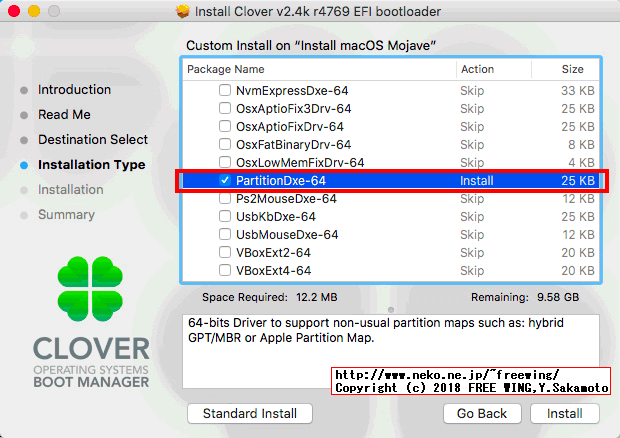Select the Installation Type step
The width and height of the screenshot is (620, 438).
pyautogui.click(x=92, y=164)
